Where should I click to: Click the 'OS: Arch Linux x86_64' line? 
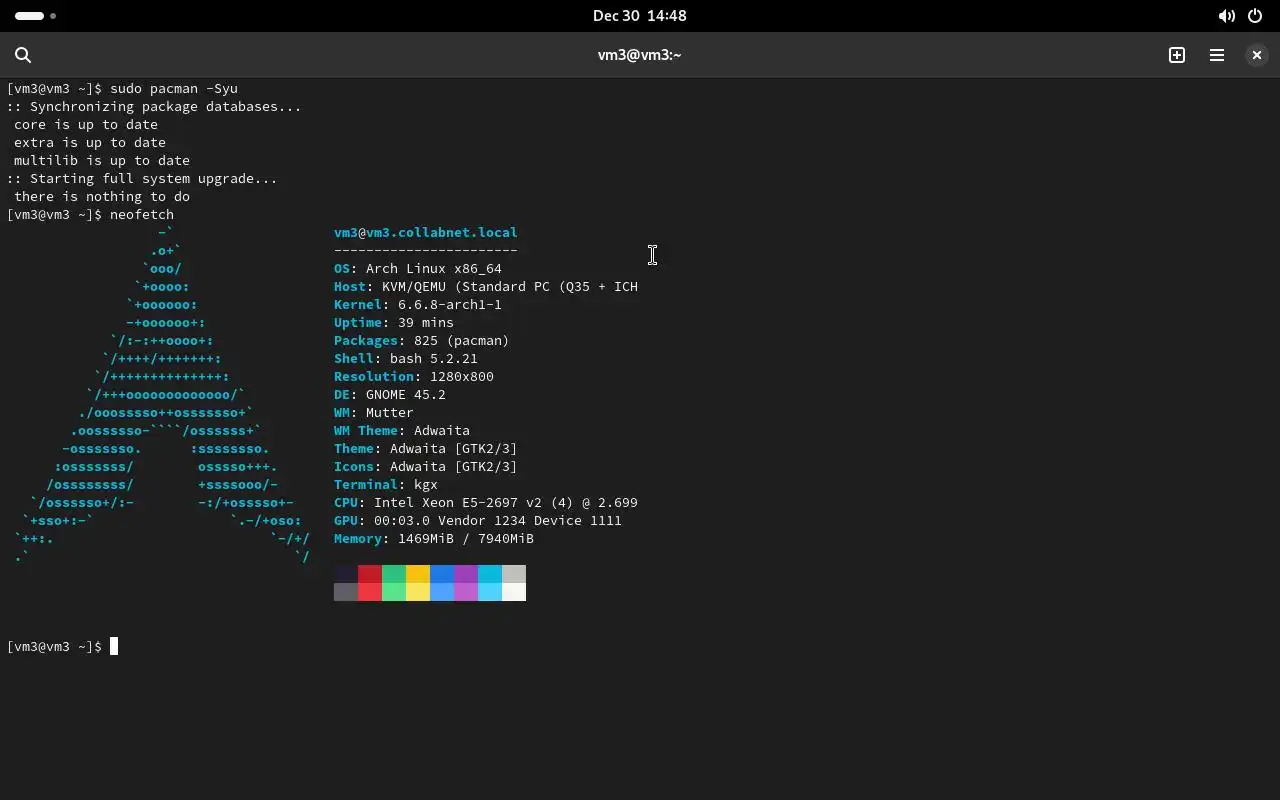[418, 268]
